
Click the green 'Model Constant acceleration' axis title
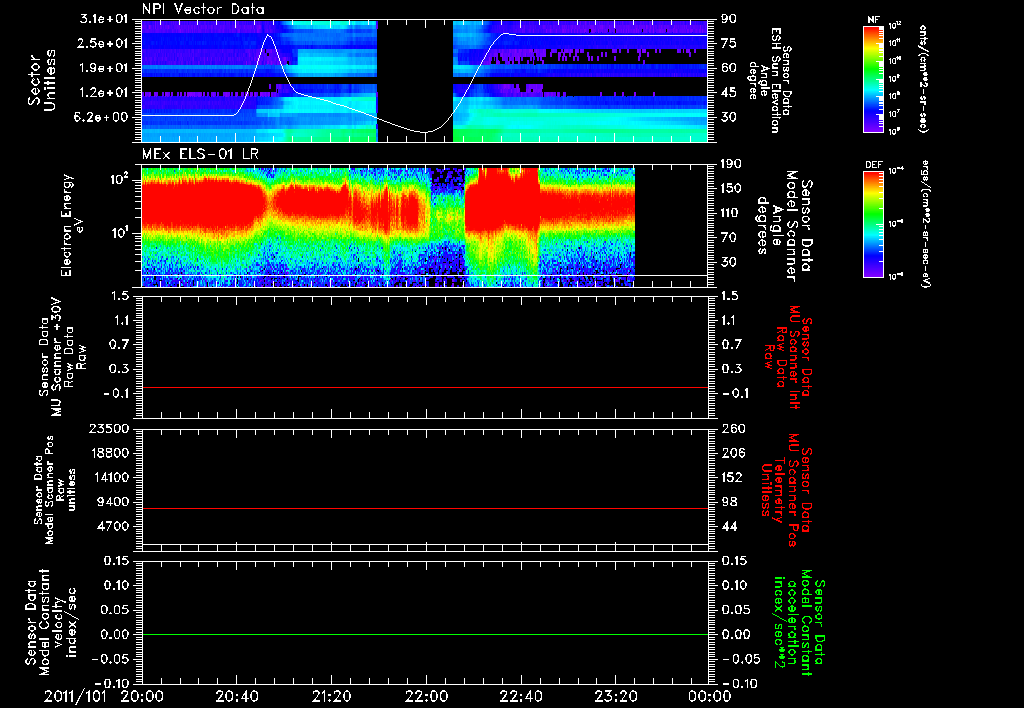[x=798, y=622]
